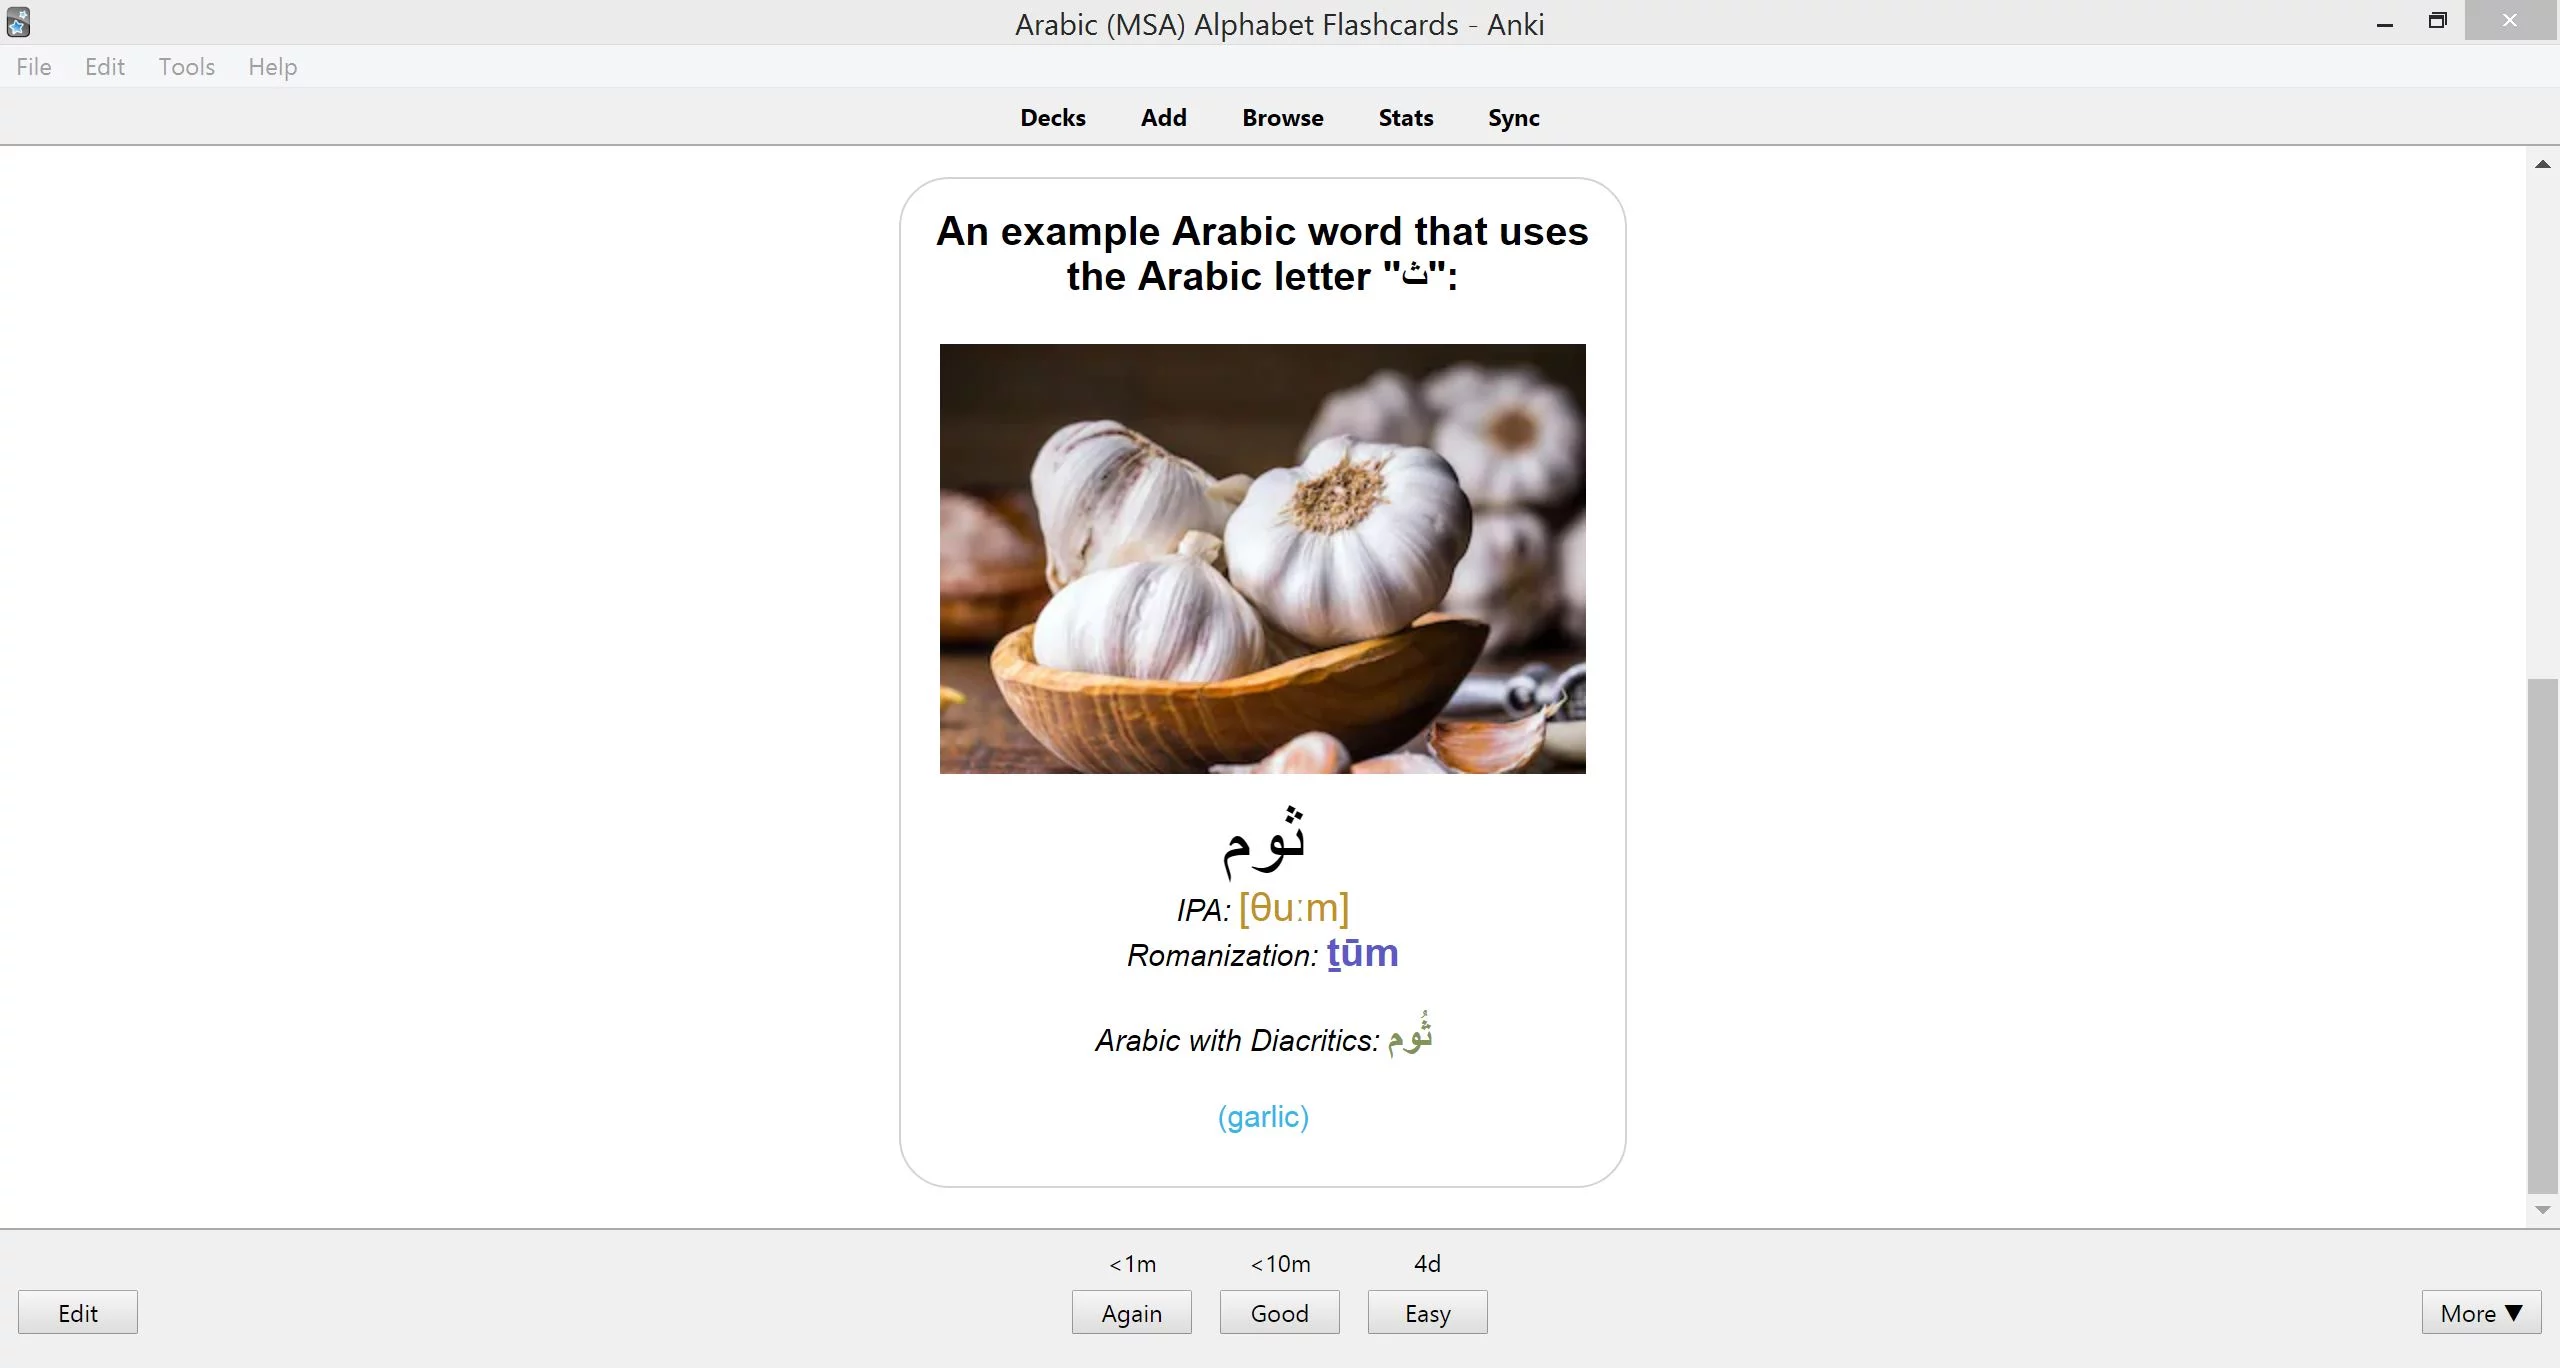View the Stats page
Image resolution: width=2560 pixels, height=1368 pixels.
(x=1405, y=118)
